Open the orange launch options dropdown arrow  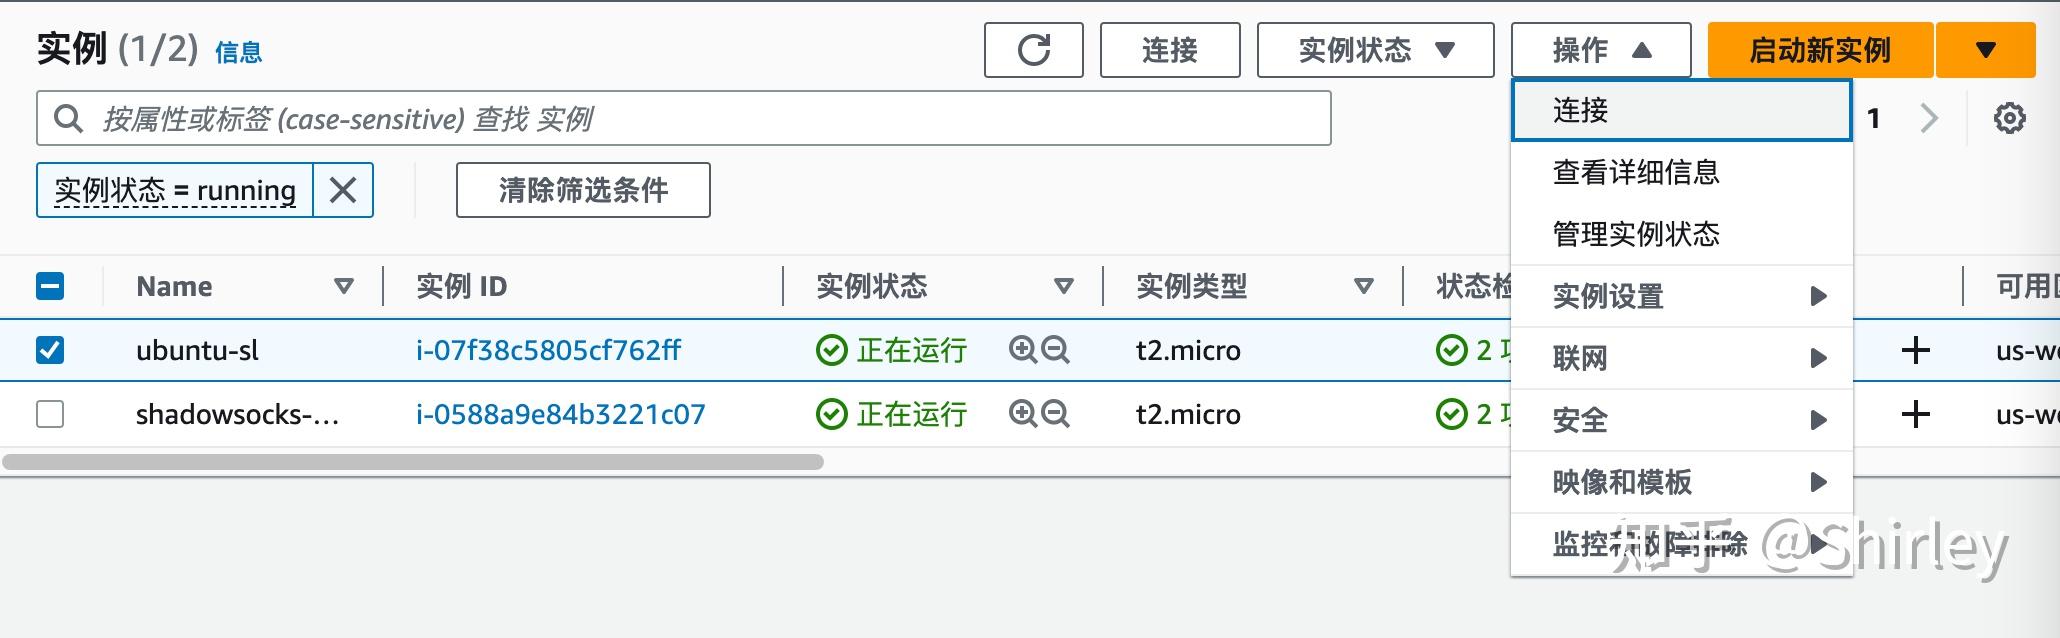[x=1986, y=50]
